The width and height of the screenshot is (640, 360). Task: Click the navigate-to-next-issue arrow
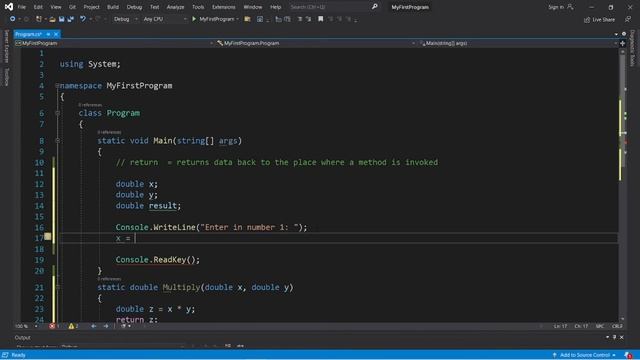(106, 327)
